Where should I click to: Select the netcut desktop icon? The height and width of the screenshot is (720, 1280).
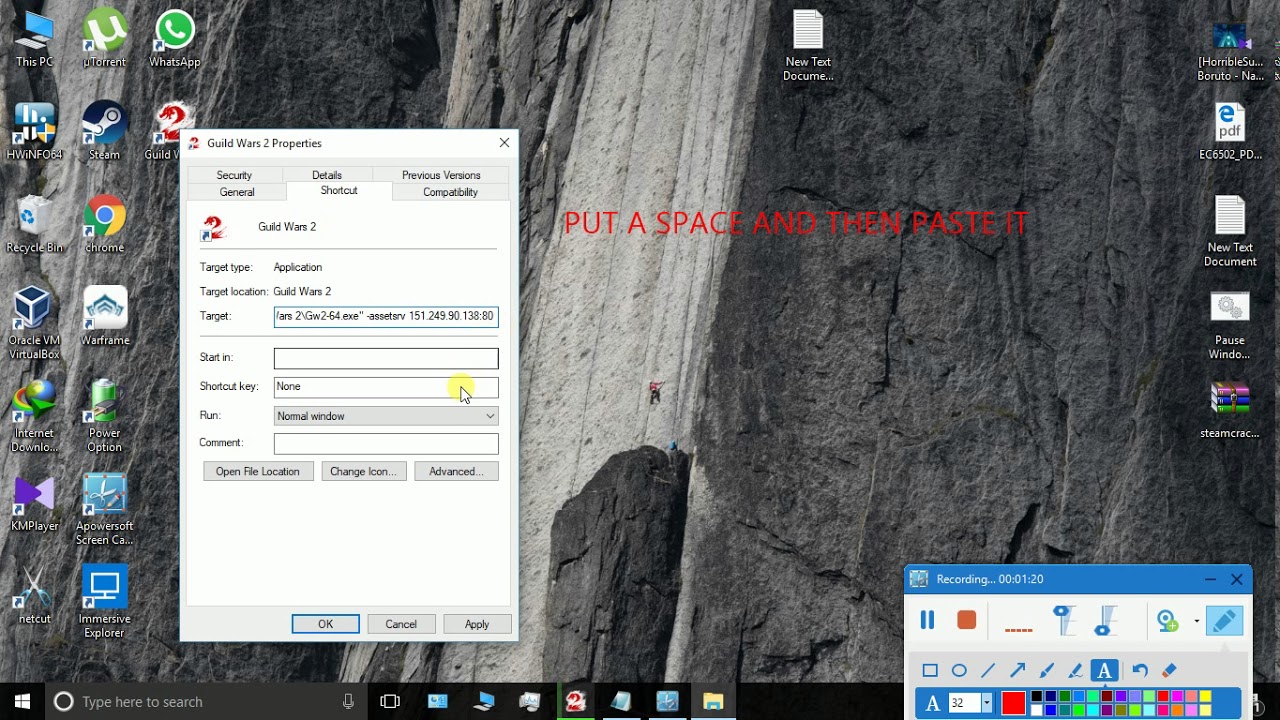[x=34, y=597]
